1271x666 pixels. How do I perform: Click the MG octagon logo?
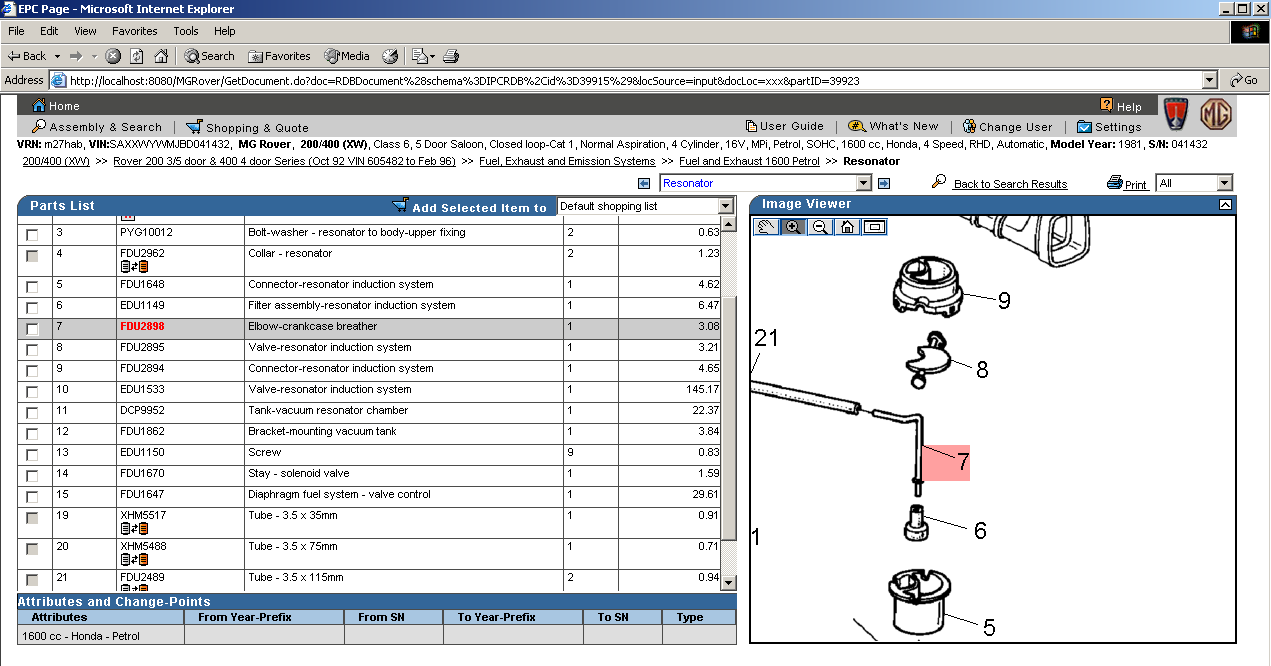(1215, 113)
